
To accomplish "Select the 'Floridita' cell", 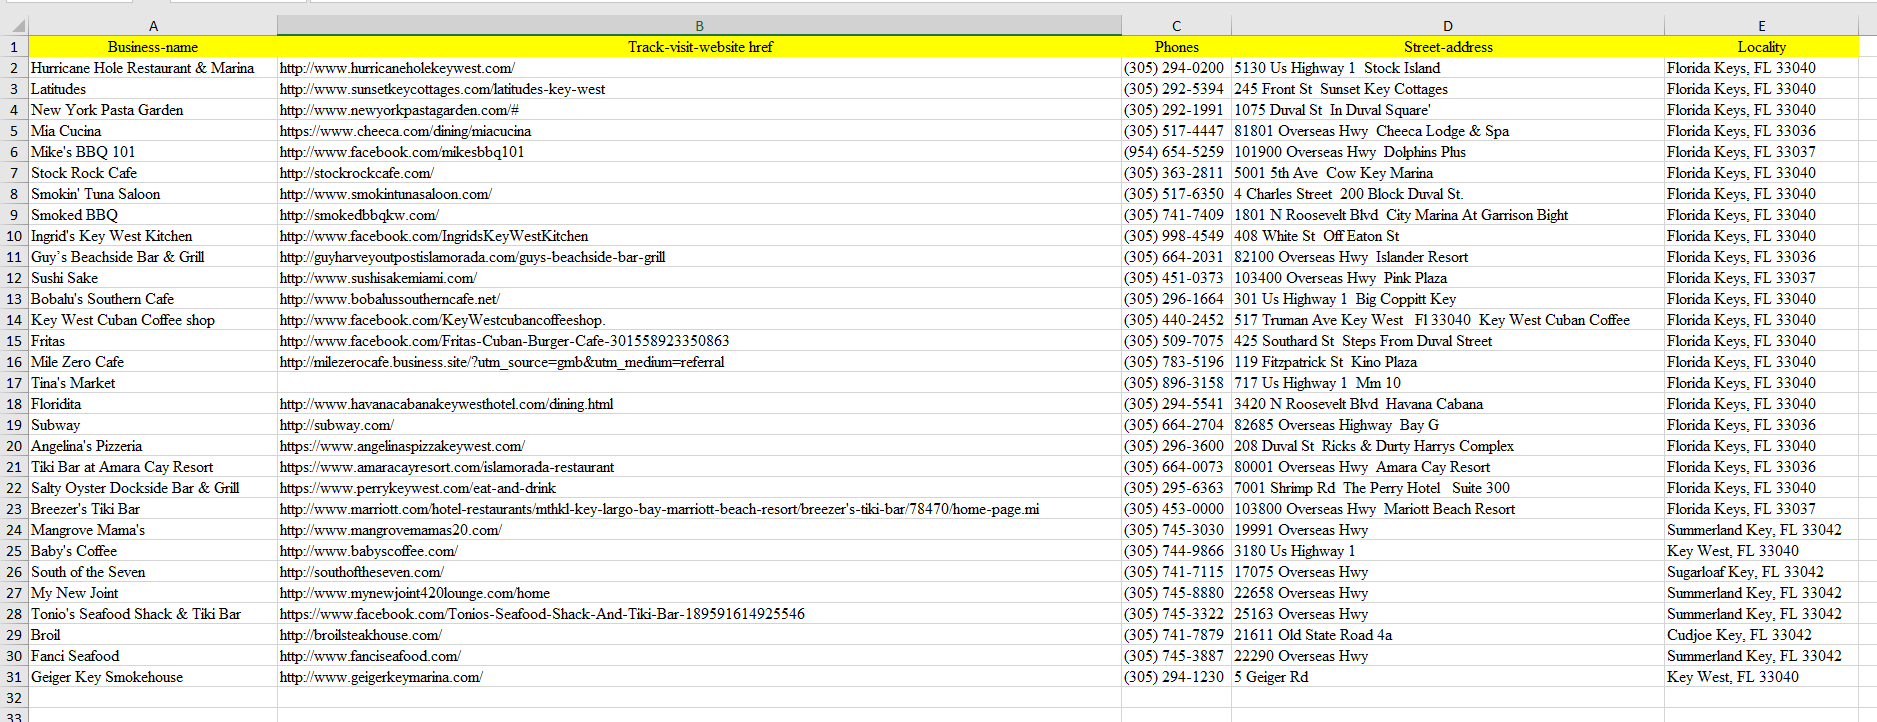I will [x=153, y=404].
